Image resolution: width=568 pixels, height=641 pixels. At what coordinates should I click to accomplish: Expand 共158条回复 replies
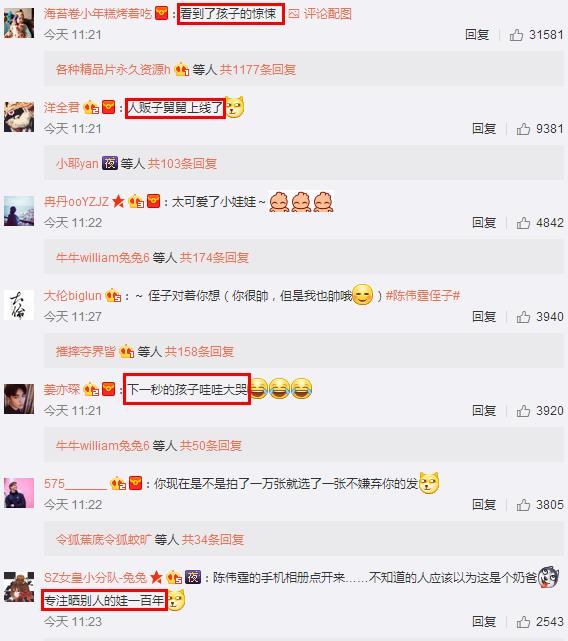pos(199,352)
